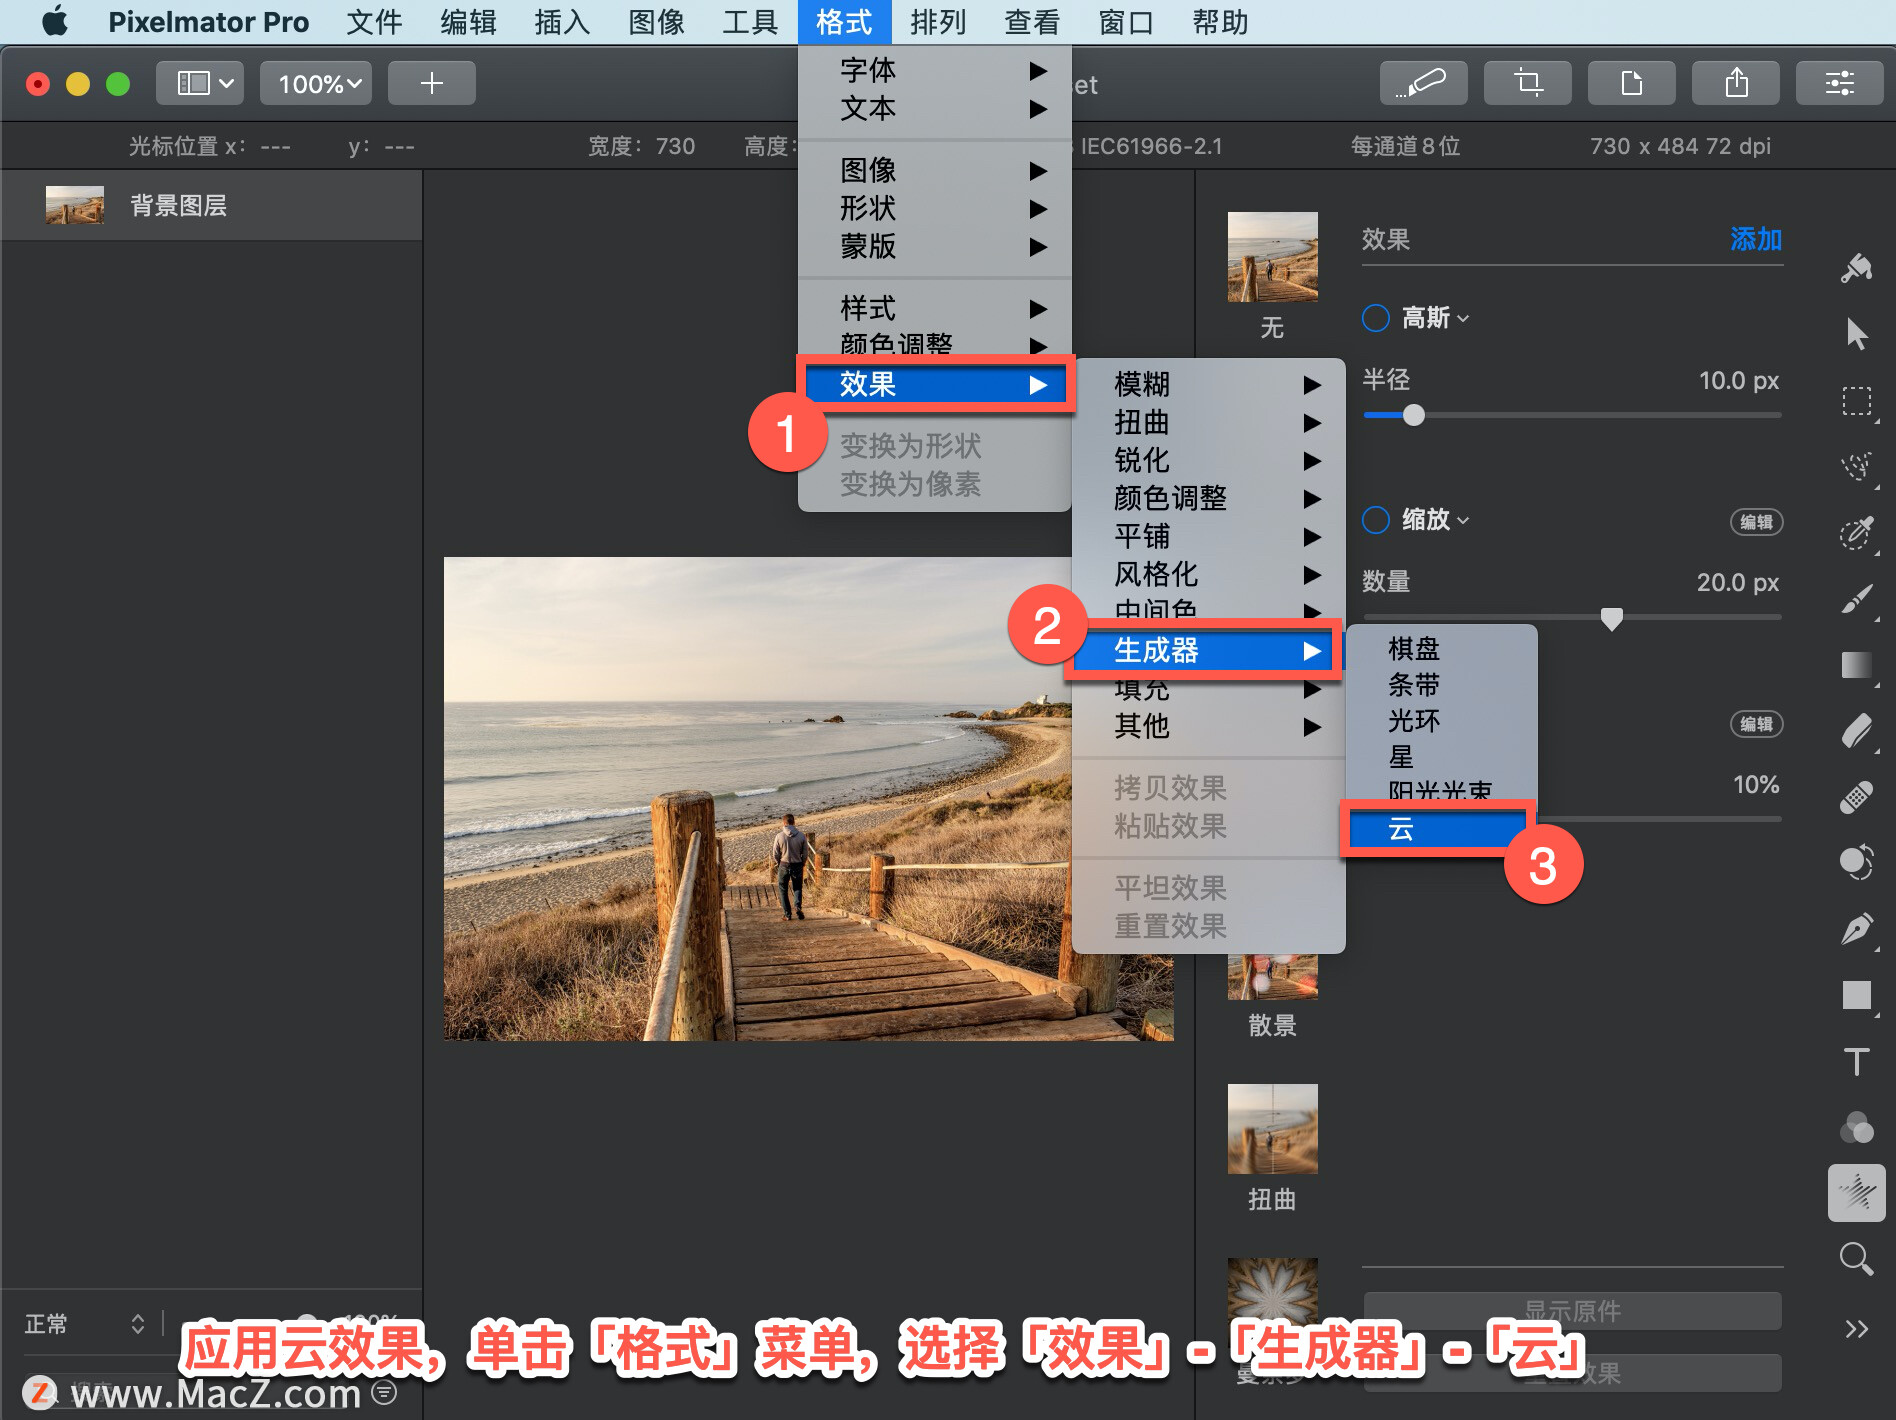This screenshot has width=1896, height=1420.
Task: Select the Repair bandage tool
Action: (1857, 797)
